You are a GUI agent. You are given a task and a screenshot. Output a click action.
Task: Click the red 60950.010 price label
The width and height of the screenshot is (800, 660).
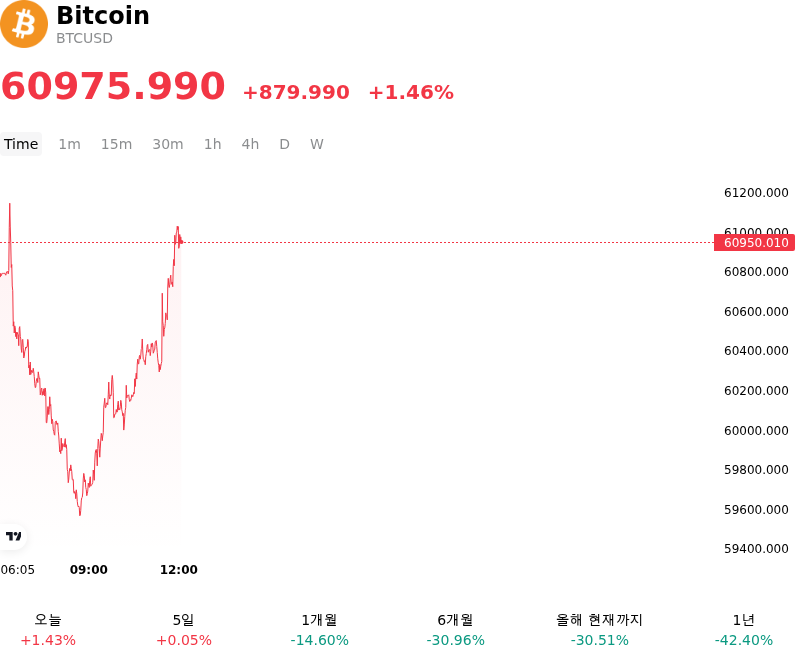(x=755, y=243)
